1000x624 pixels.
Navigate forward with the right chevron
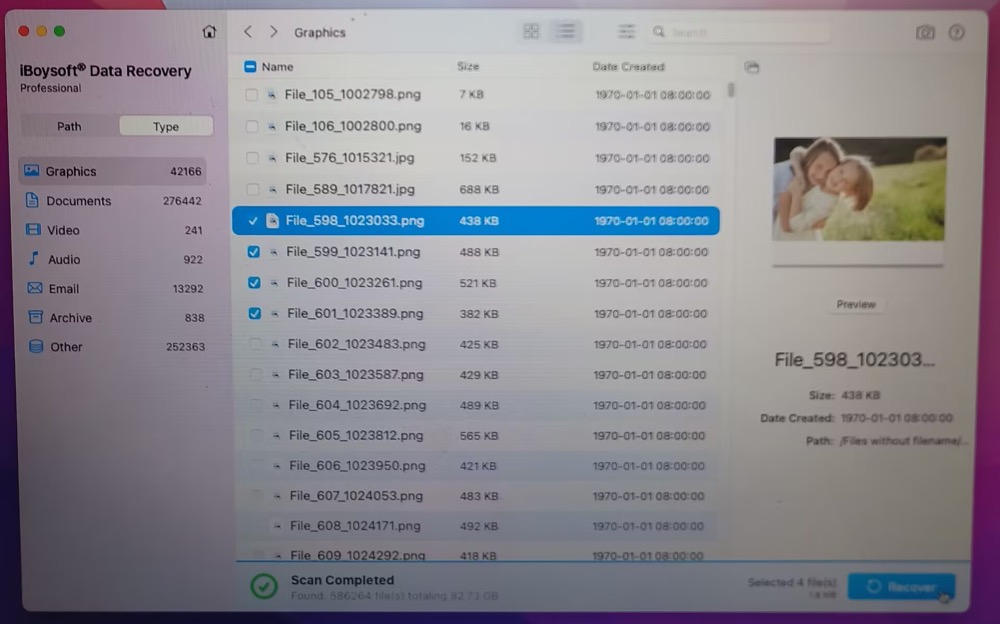pos(274,31)
